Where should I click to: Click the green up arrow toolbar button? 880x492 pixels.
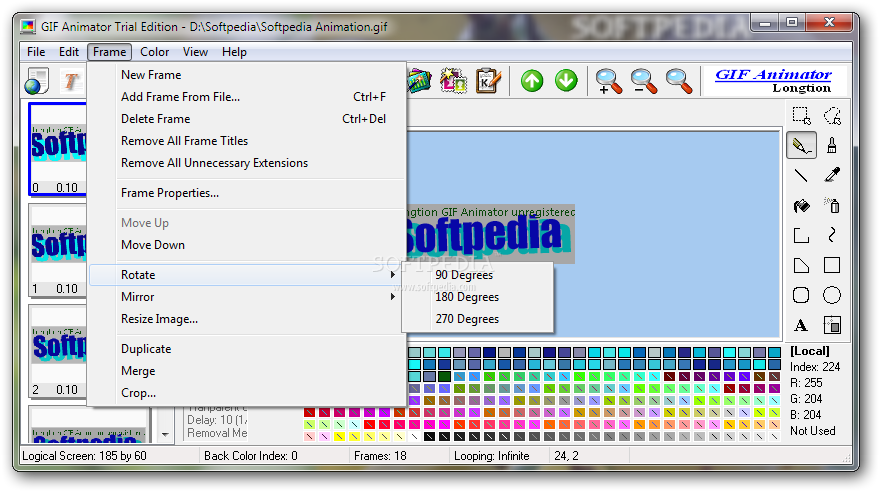(531, 81)
